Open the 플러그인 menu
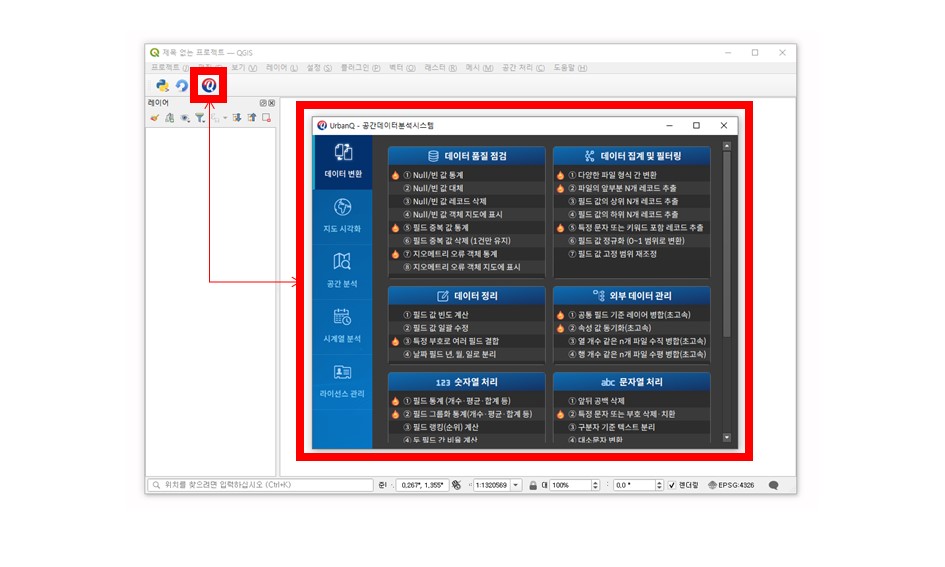945x567 pixels. click(360, 68)
